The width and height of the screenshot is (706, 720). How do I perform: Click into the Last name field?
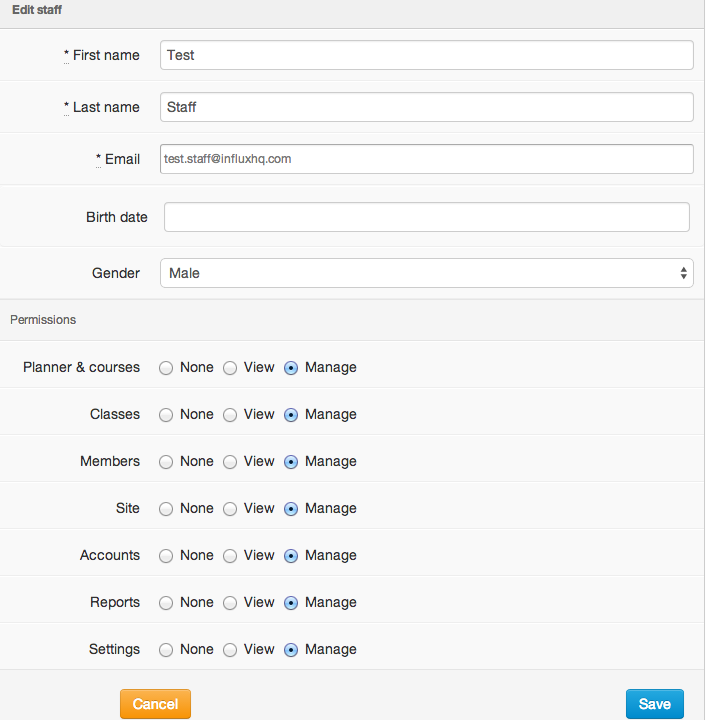point(426,107)
